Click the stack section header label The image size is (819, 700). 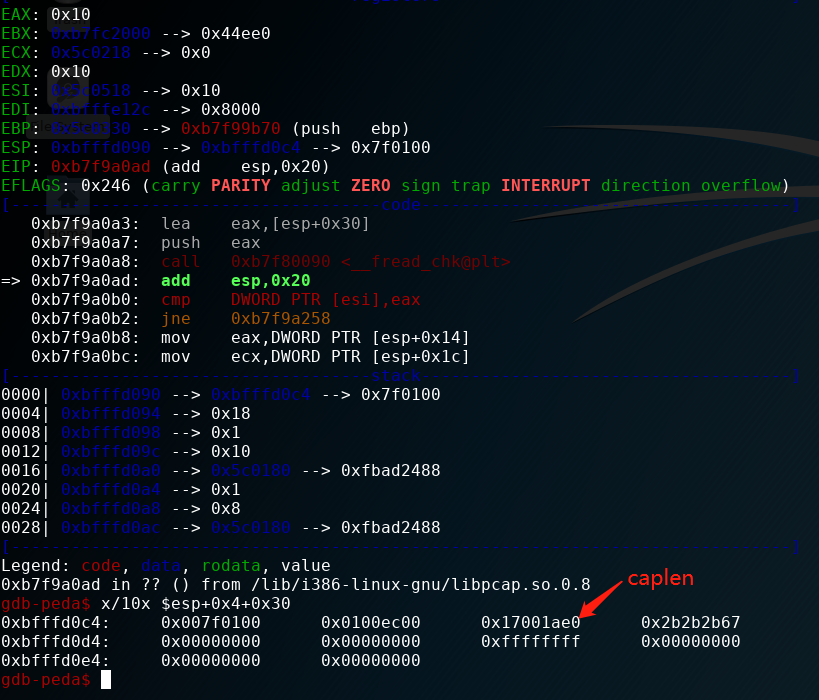[x=396, y=376]
